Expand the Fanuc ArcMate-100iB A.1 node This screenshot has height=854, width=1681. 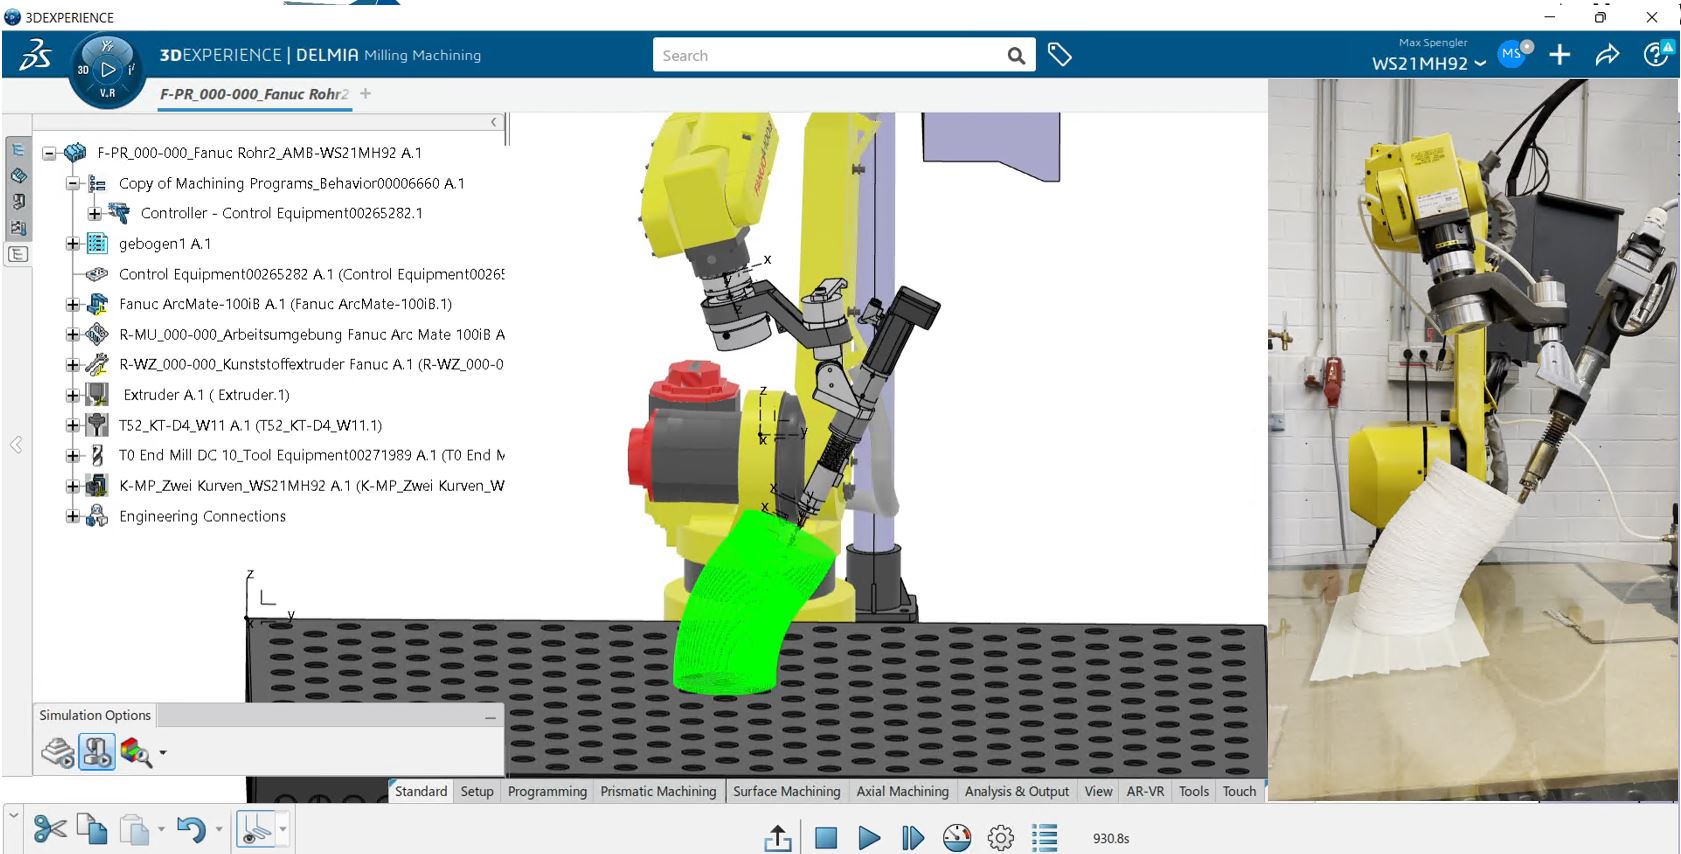pyautogui.click(x=72, y=304)
